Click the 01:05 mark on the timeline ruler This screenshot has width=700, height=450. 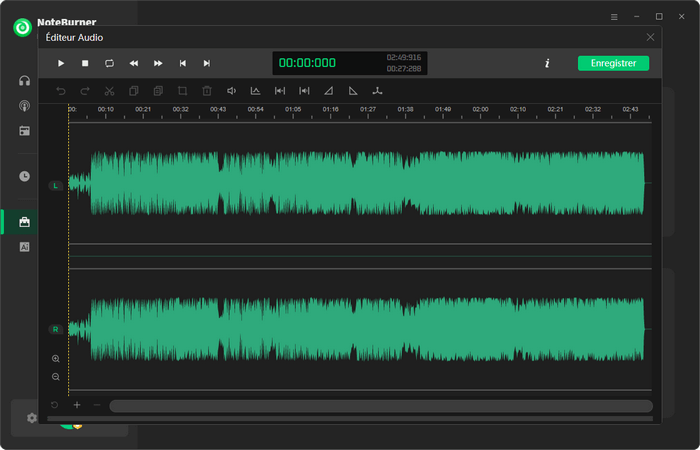tap(293, 109)
